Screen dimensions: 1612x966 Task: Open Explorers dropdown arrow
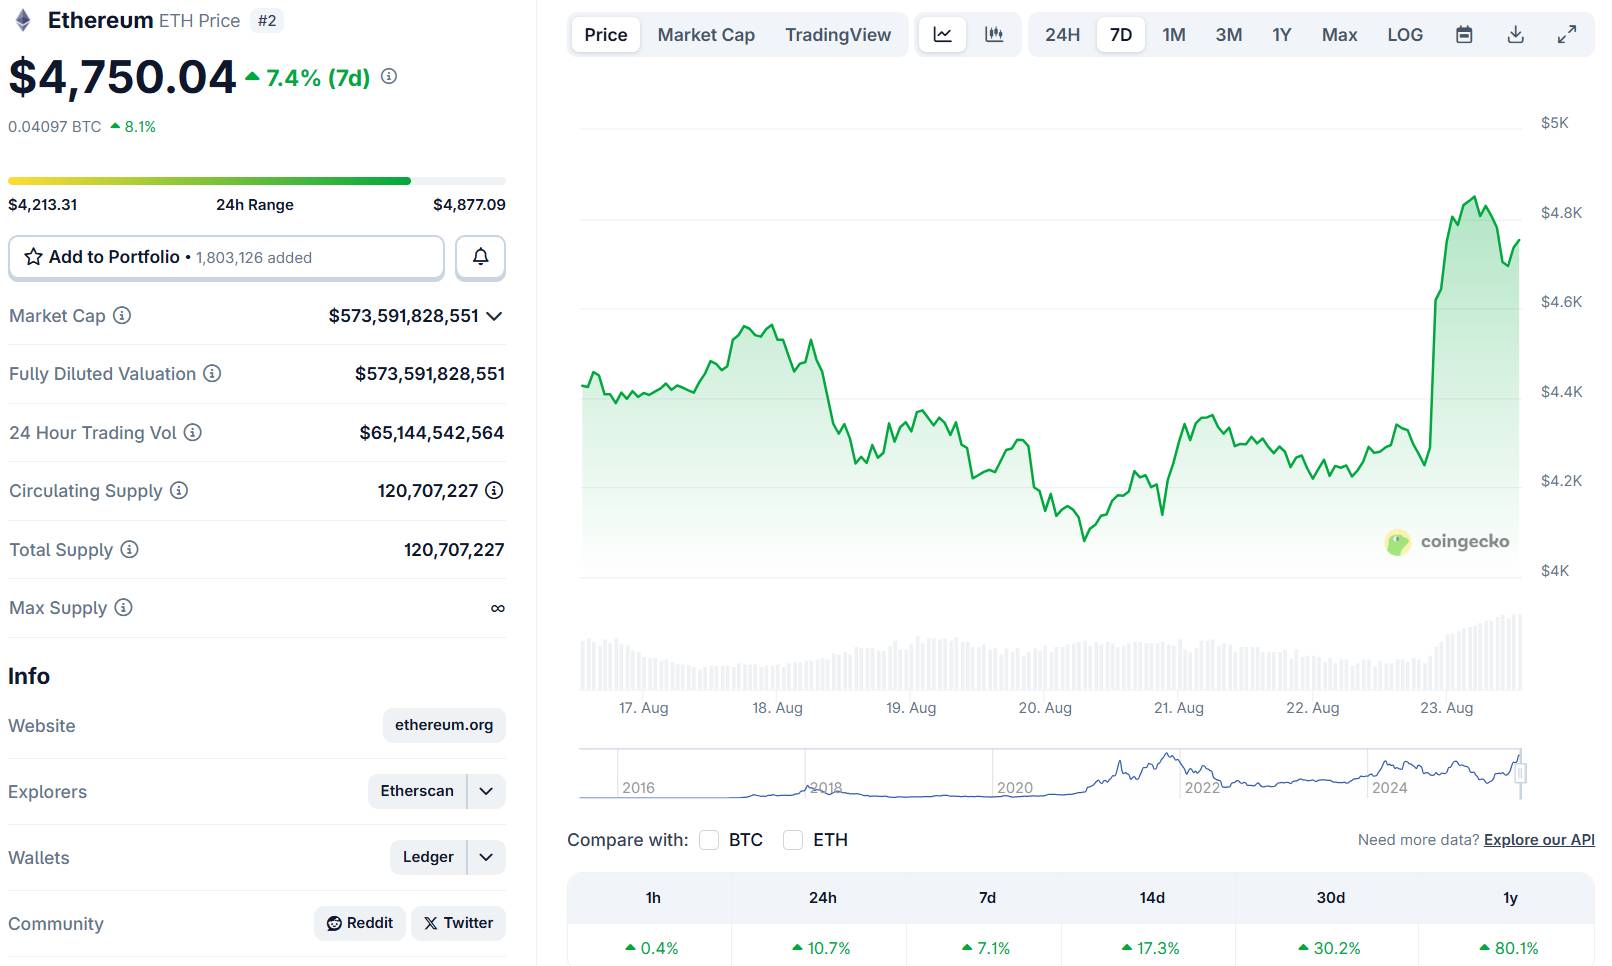[x=486, y=791]
